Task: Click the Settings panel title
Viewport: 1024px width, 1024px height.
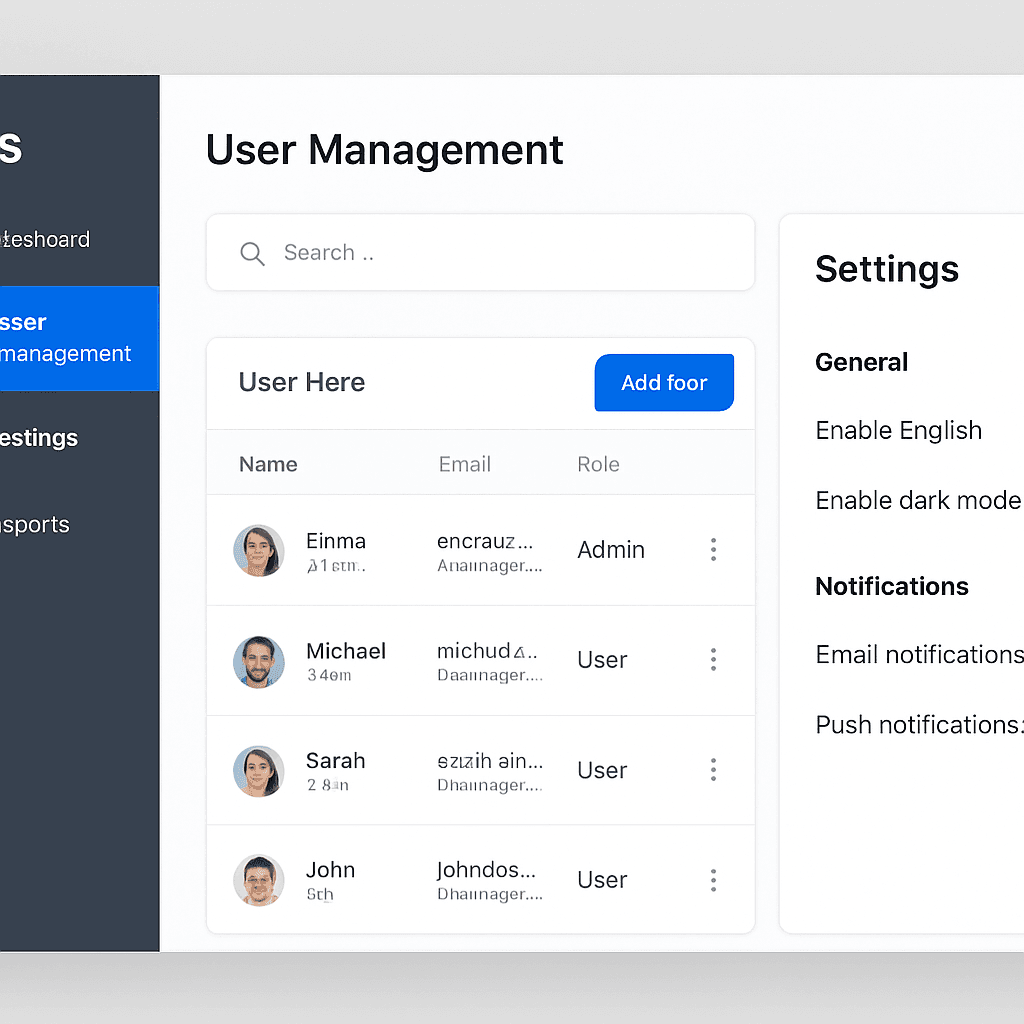Action: [x=887, y=270]
